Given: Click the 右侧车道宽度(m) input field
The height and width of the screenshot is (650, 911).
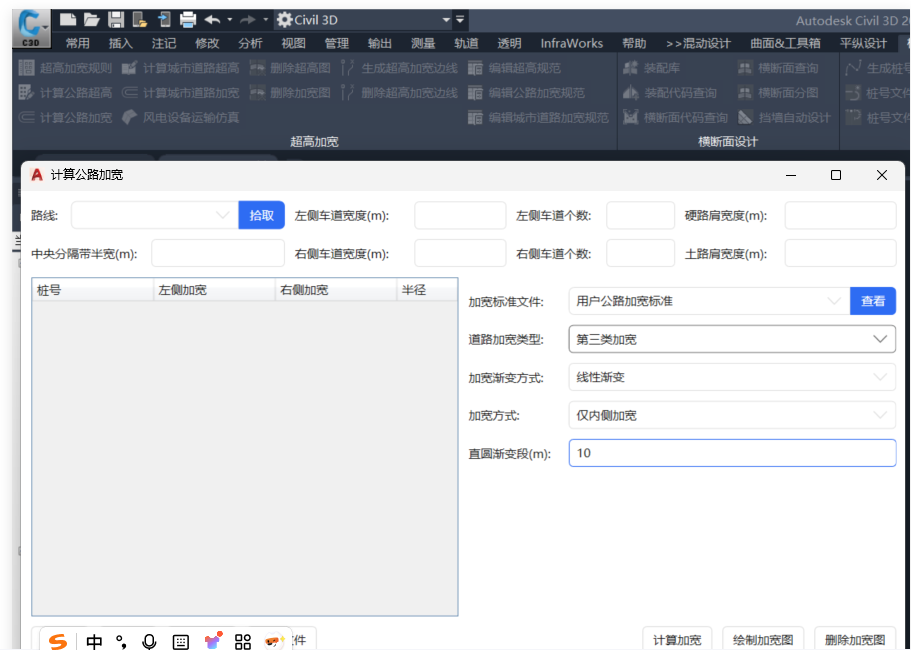Looking at the screenshot, I should click(x=460, y=253).
